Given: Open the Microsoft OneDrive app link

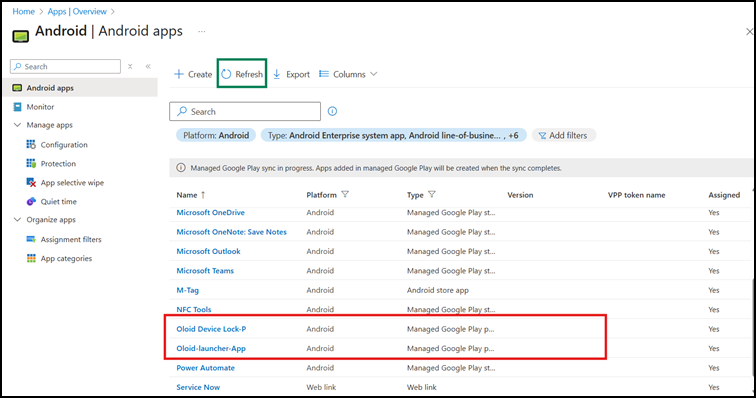Looking at the screenshot, I should pyautogui.click(x=210, y=212).
